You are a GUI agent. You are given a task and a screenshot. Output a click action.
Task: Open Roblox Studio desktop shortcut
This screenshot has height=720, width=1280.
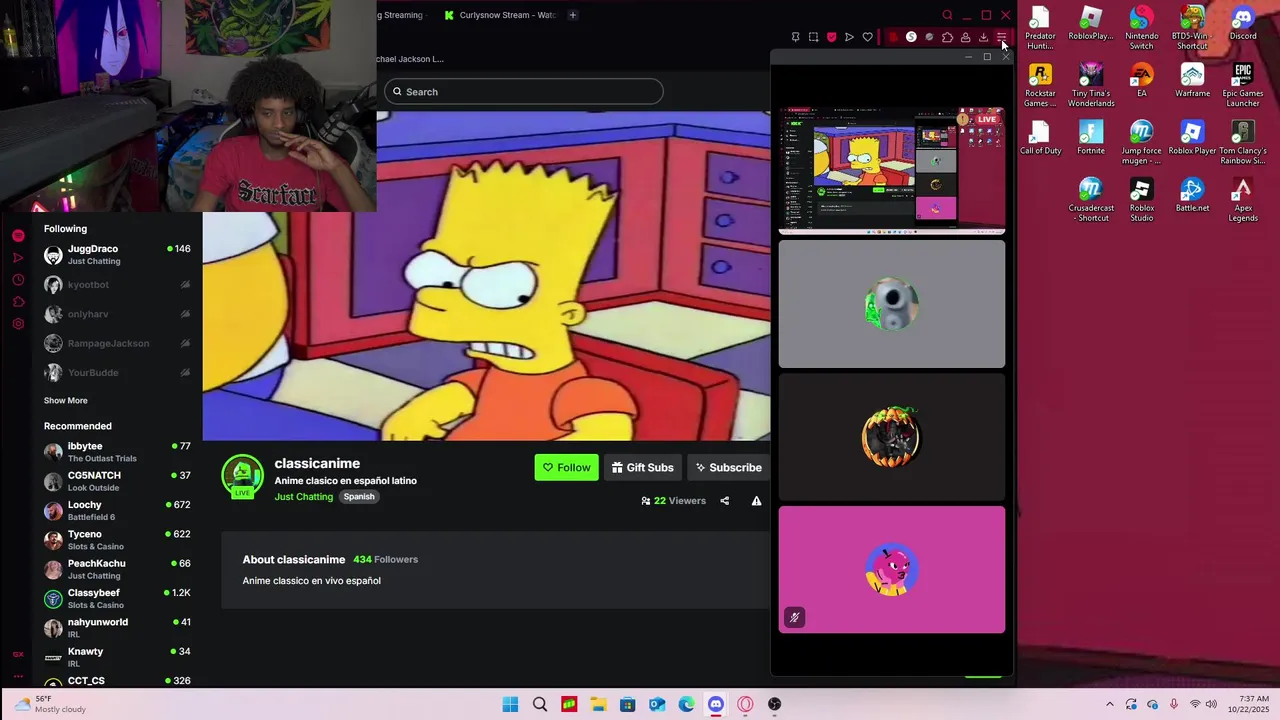pyautogui.click(x=1142, y=200)
